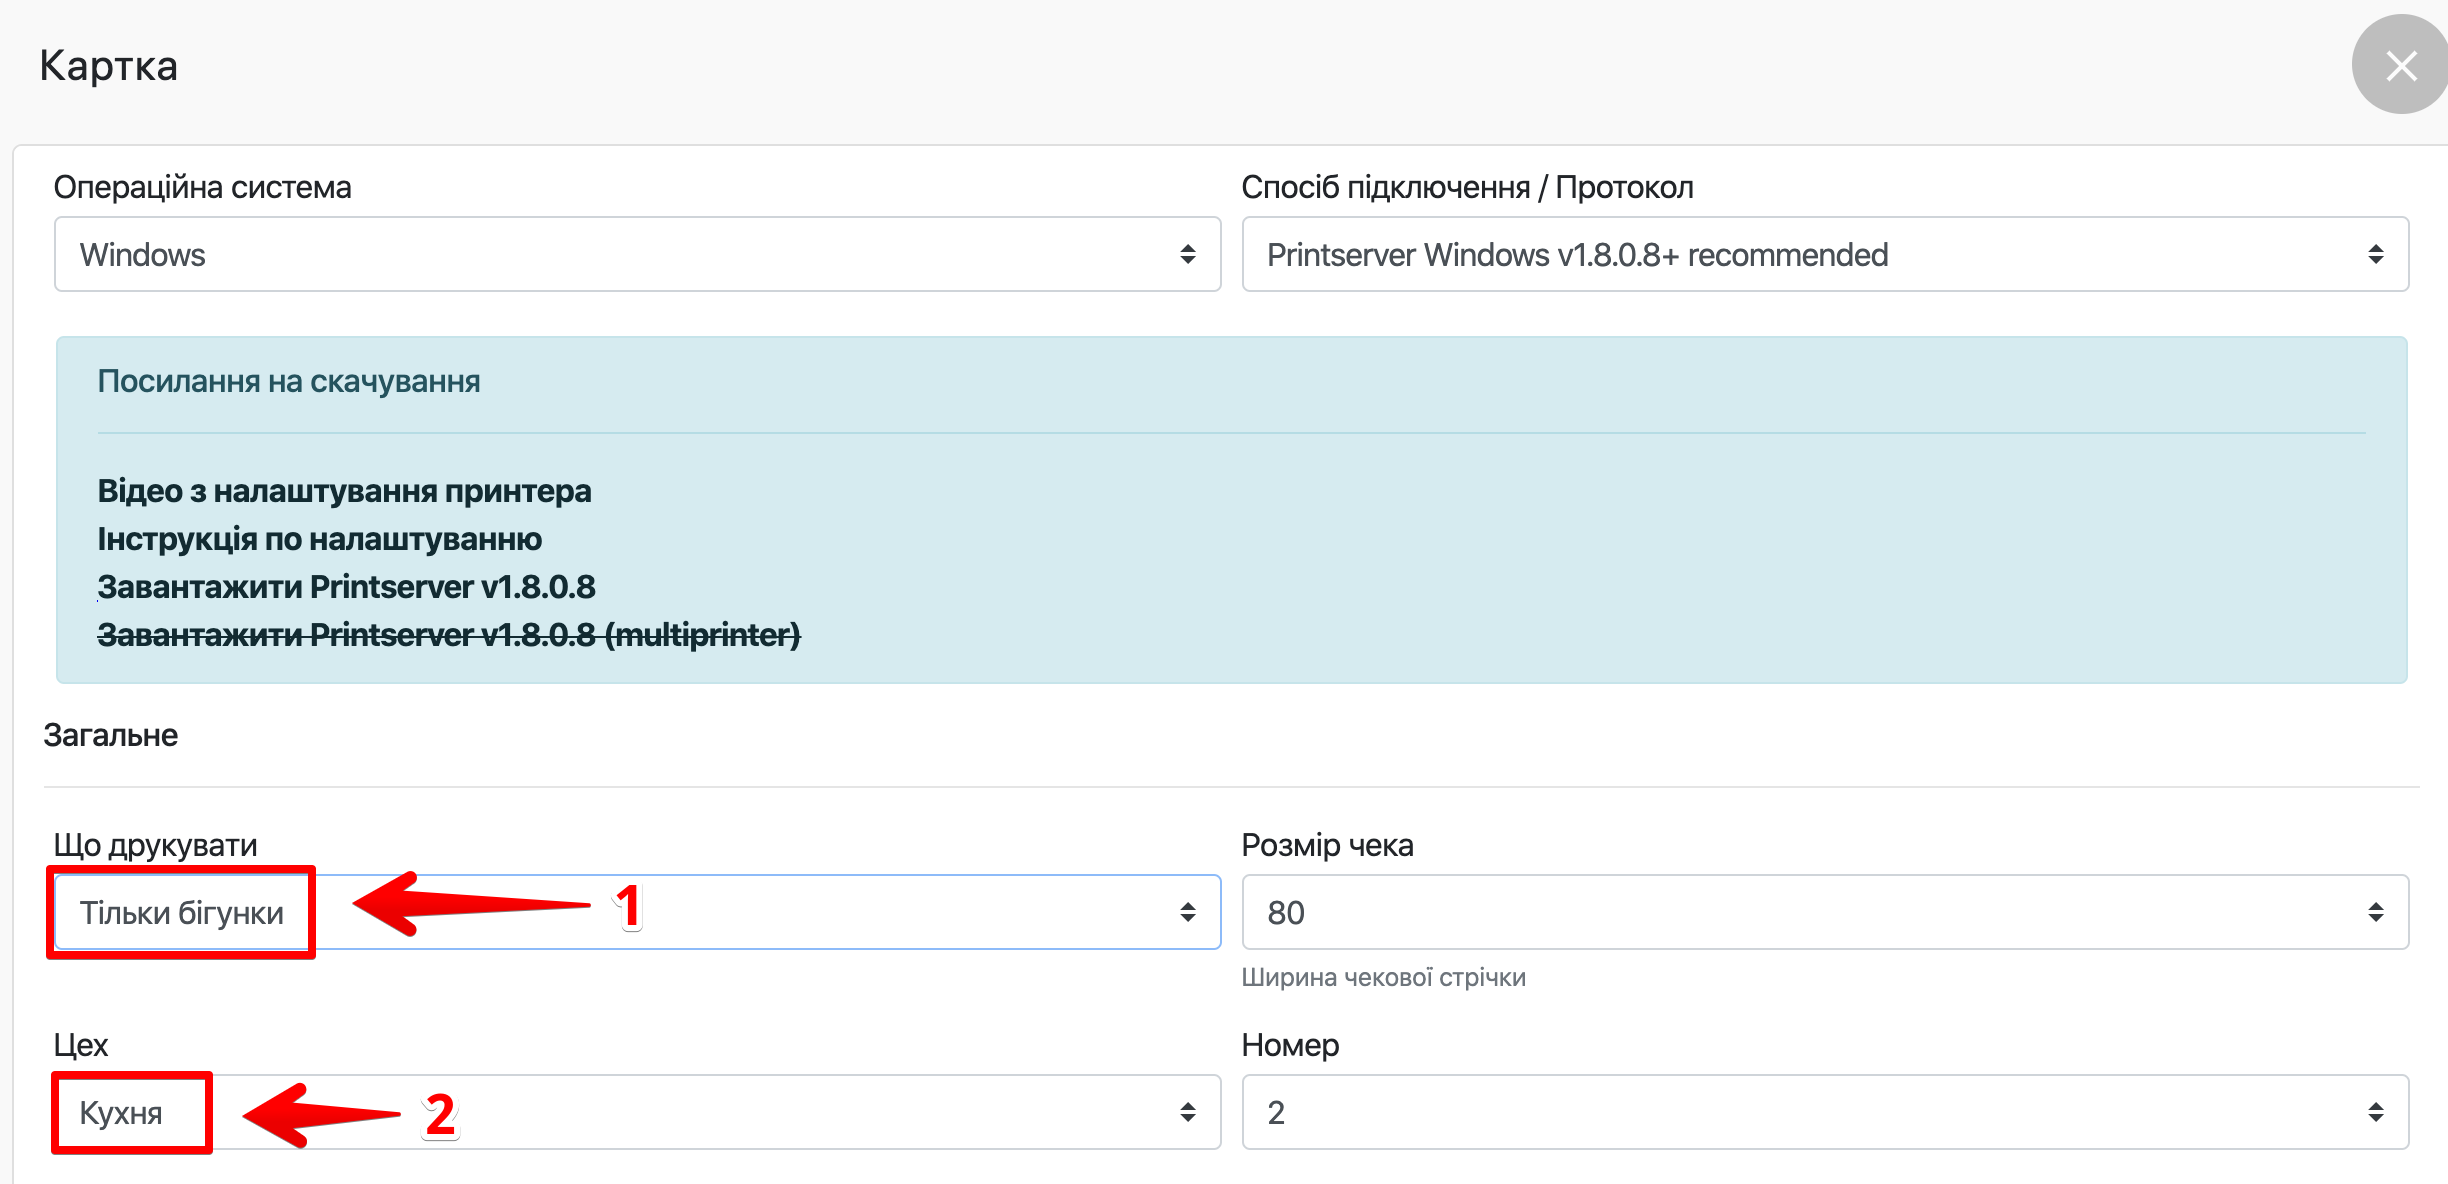Open Відео з налаштування принтера link
2448x1184 pixels.
point(344,491)
